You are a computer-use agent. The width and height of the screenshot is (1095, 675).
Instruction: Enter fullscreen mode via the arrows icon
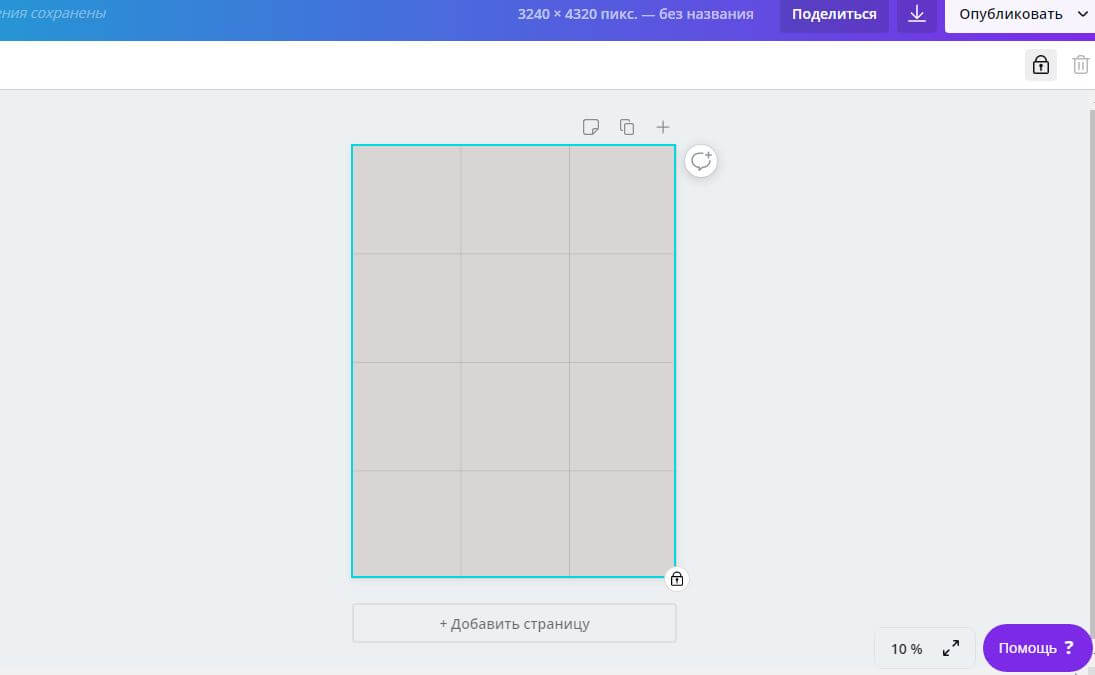pyautogui.click(x=951, y=649)
